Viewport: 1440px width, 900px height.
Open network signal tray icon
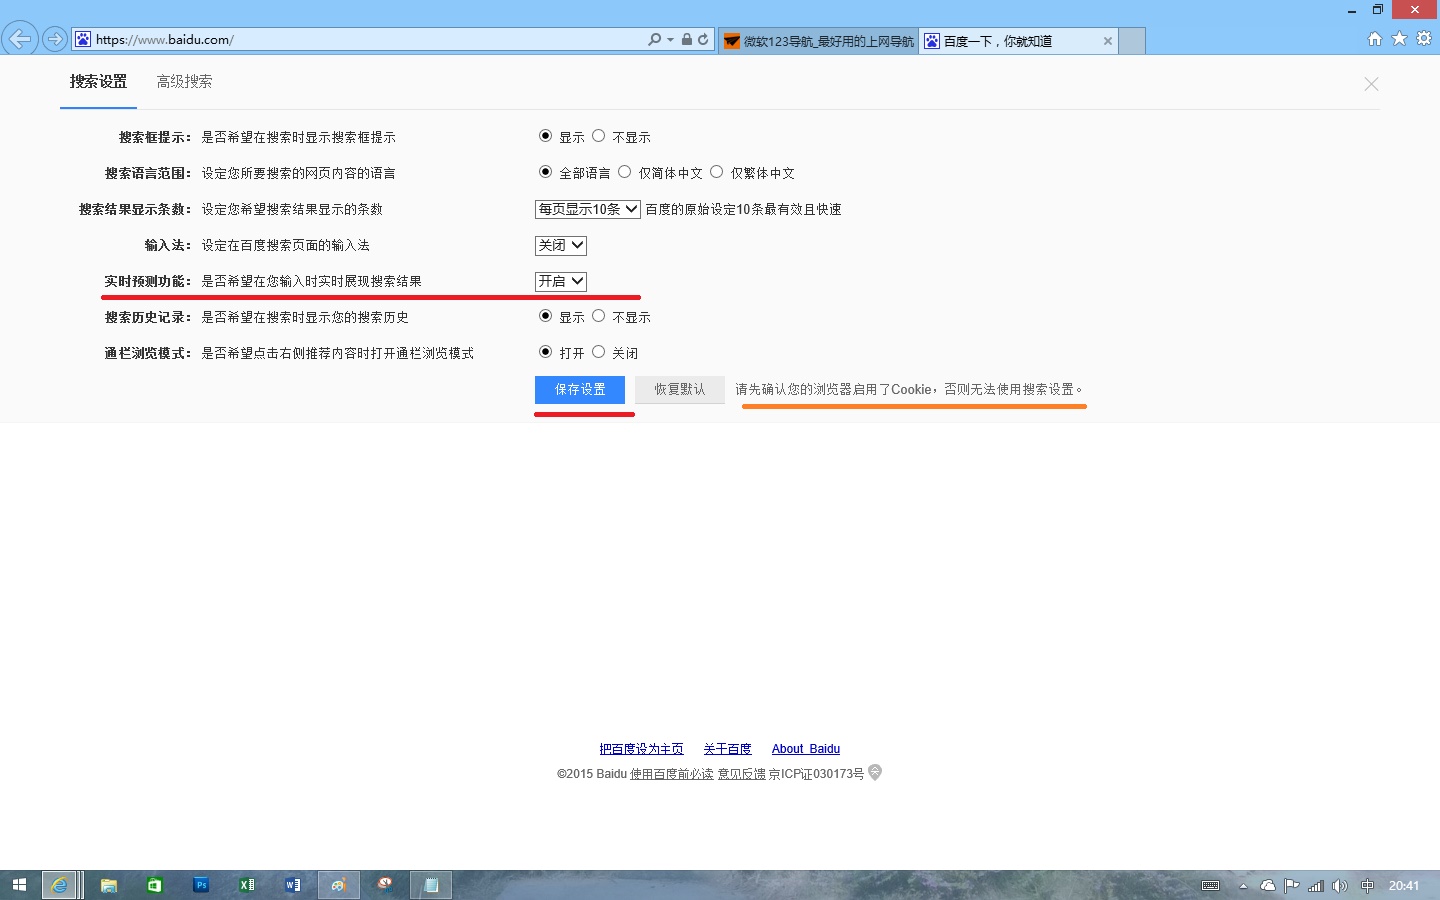point(1316,886)
